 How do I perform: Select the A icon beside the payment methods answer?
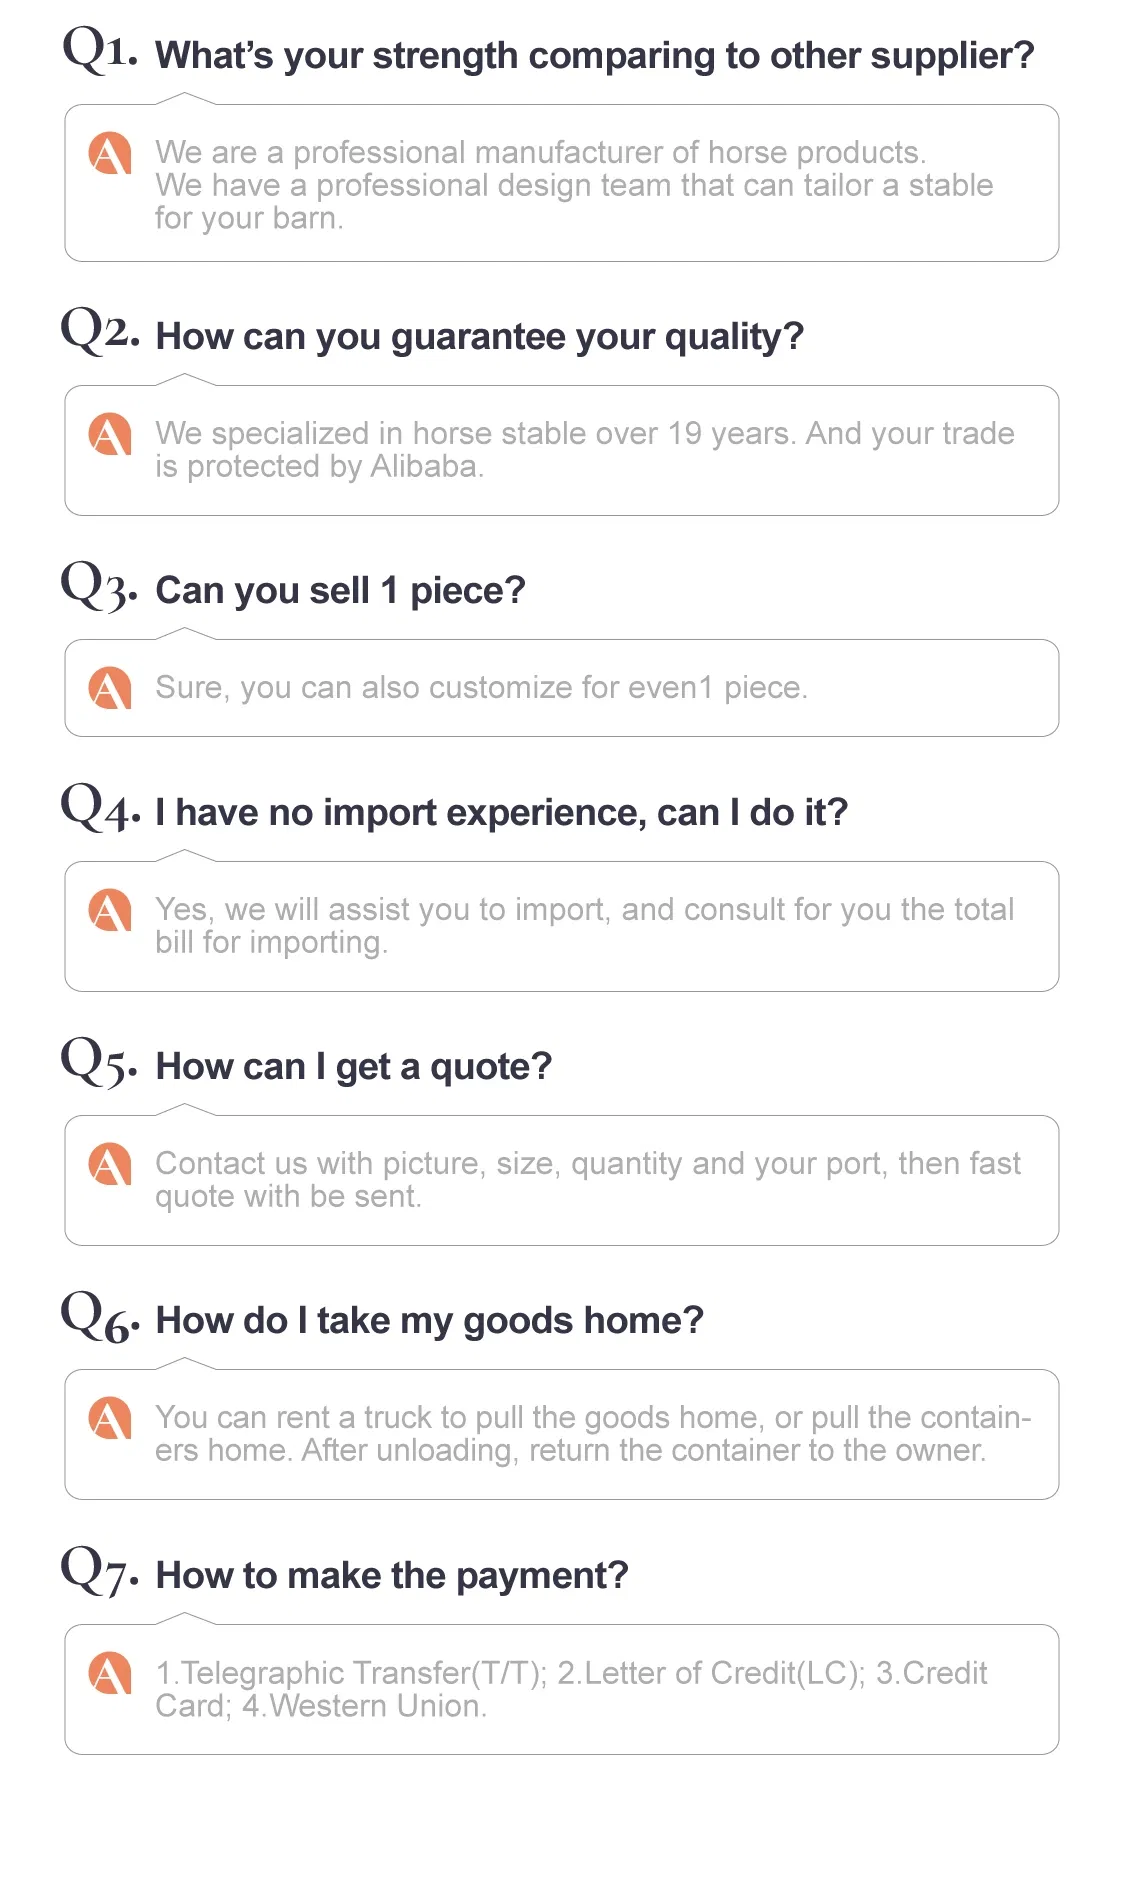coord(110,1673)
